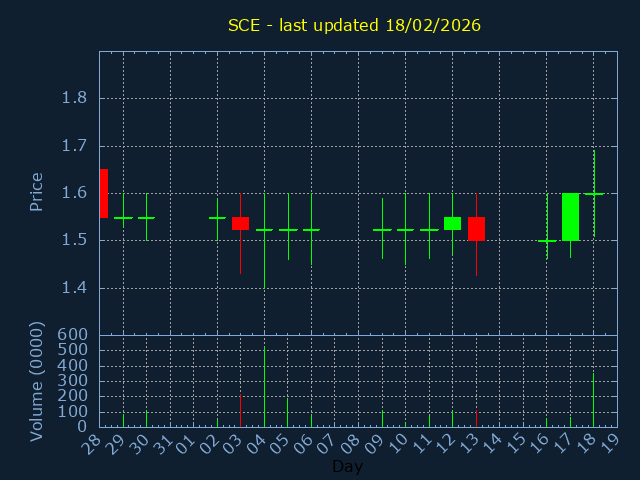
Task: Select the day 19 tick label
Action: tap(611, 441)
